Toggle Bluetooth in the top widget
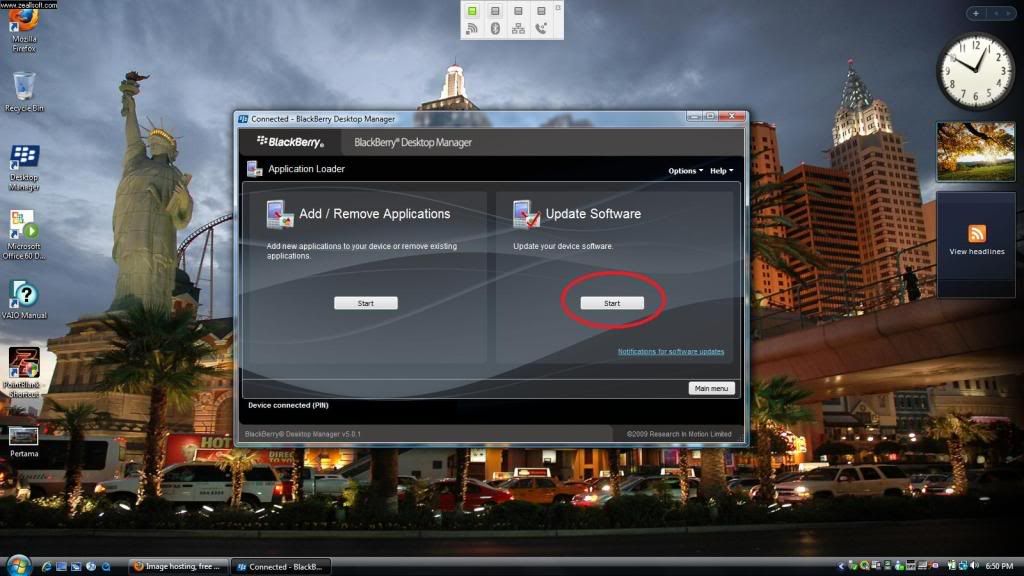1024x576 pixels. [495, 28]
